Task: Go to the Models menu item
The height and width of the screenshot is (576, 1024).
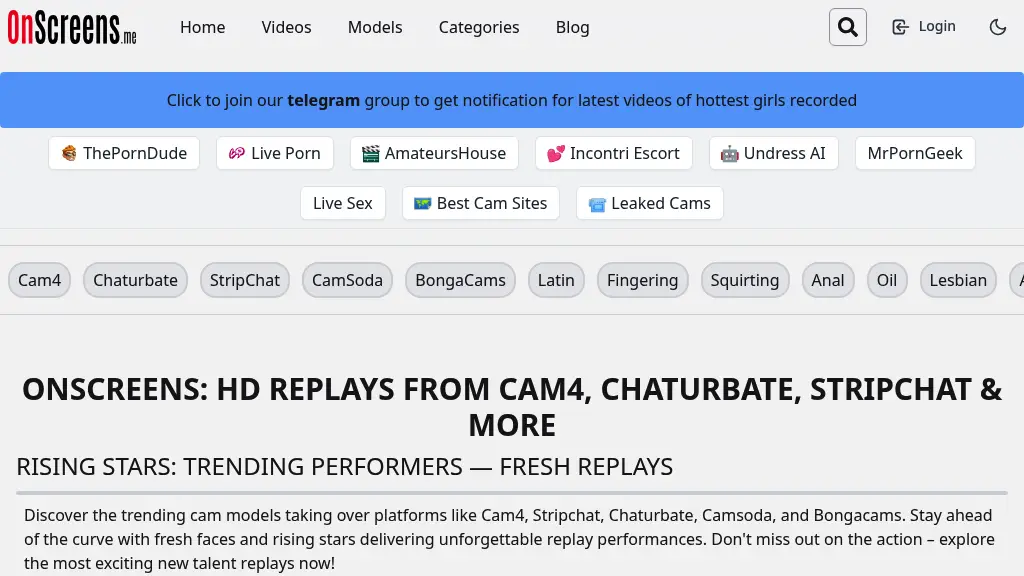Action: 375,27
